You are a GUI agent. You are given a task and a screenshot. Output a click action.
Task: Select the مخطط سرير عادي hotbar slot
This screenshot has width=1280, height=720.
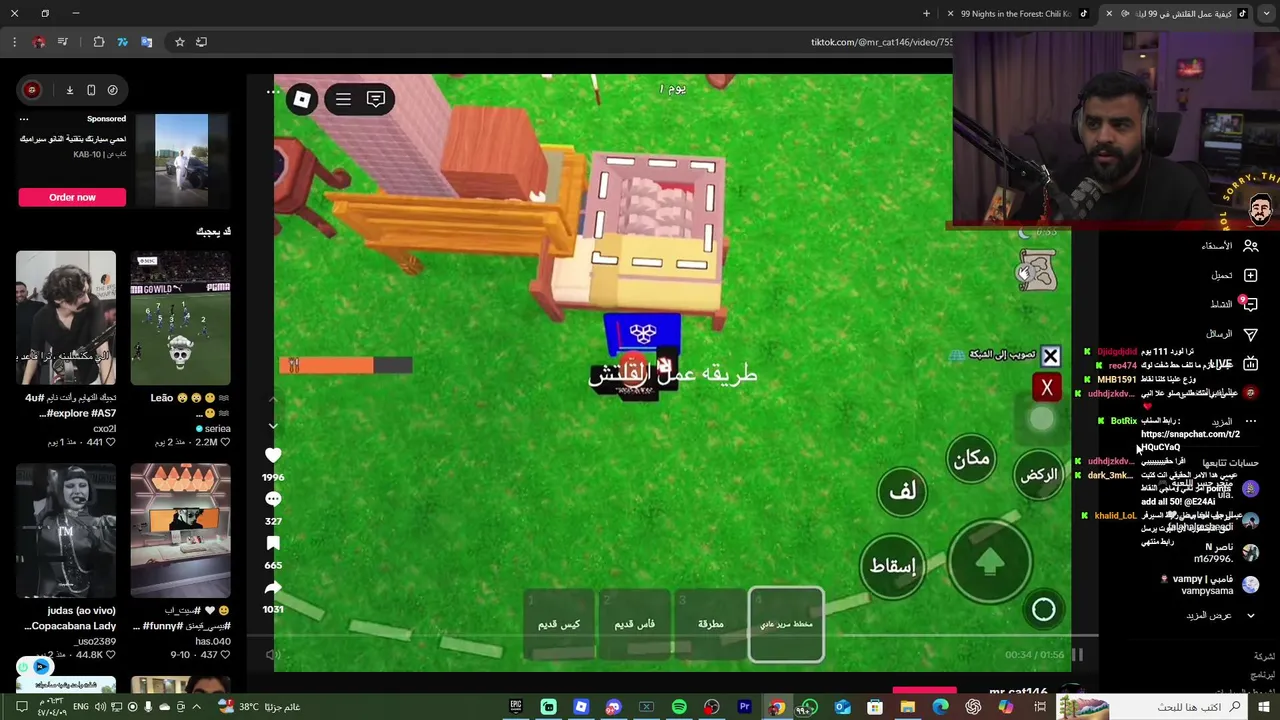[x=787, y=624]
